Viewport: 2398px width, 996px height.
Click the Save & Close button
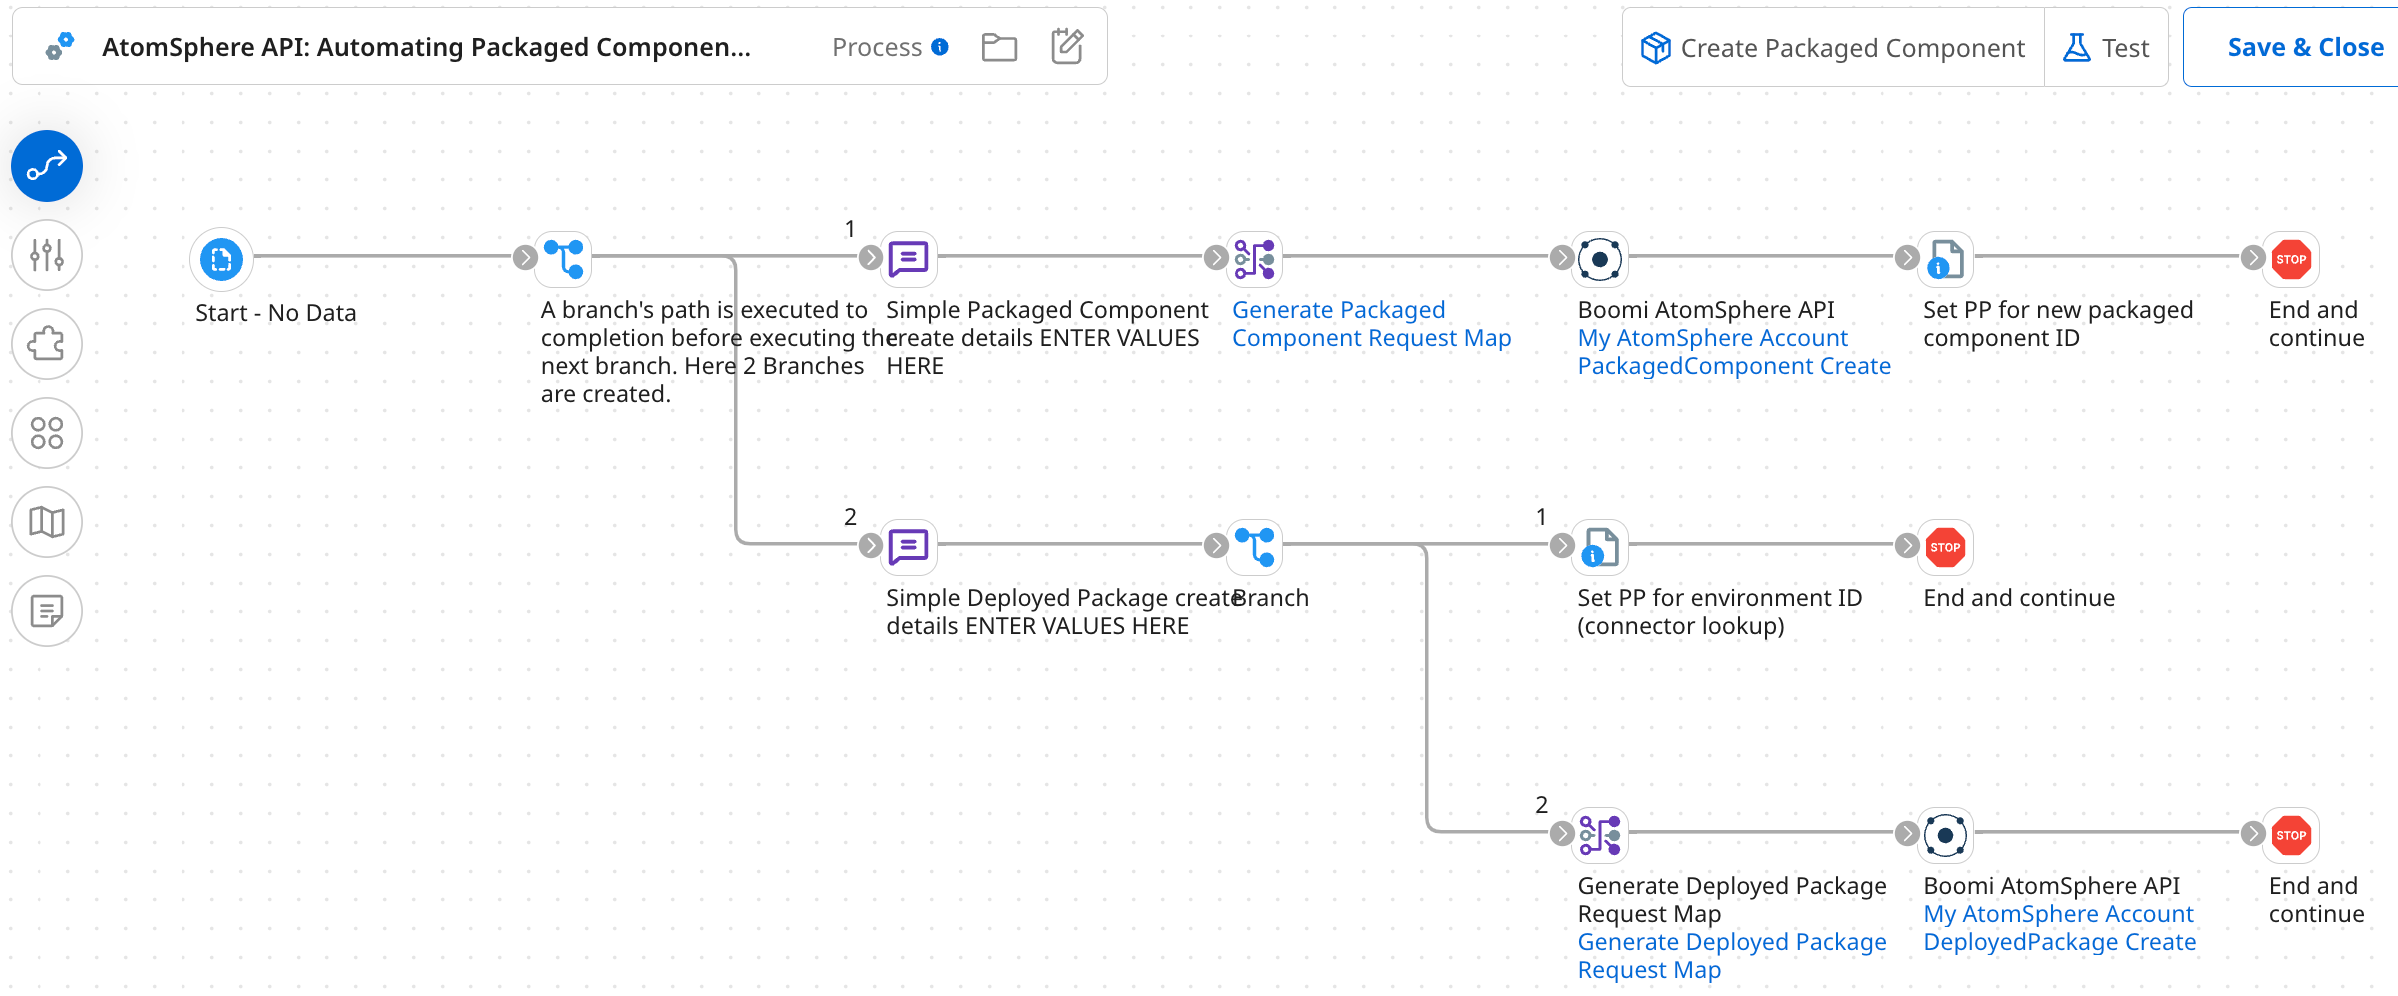[2305, 46]
